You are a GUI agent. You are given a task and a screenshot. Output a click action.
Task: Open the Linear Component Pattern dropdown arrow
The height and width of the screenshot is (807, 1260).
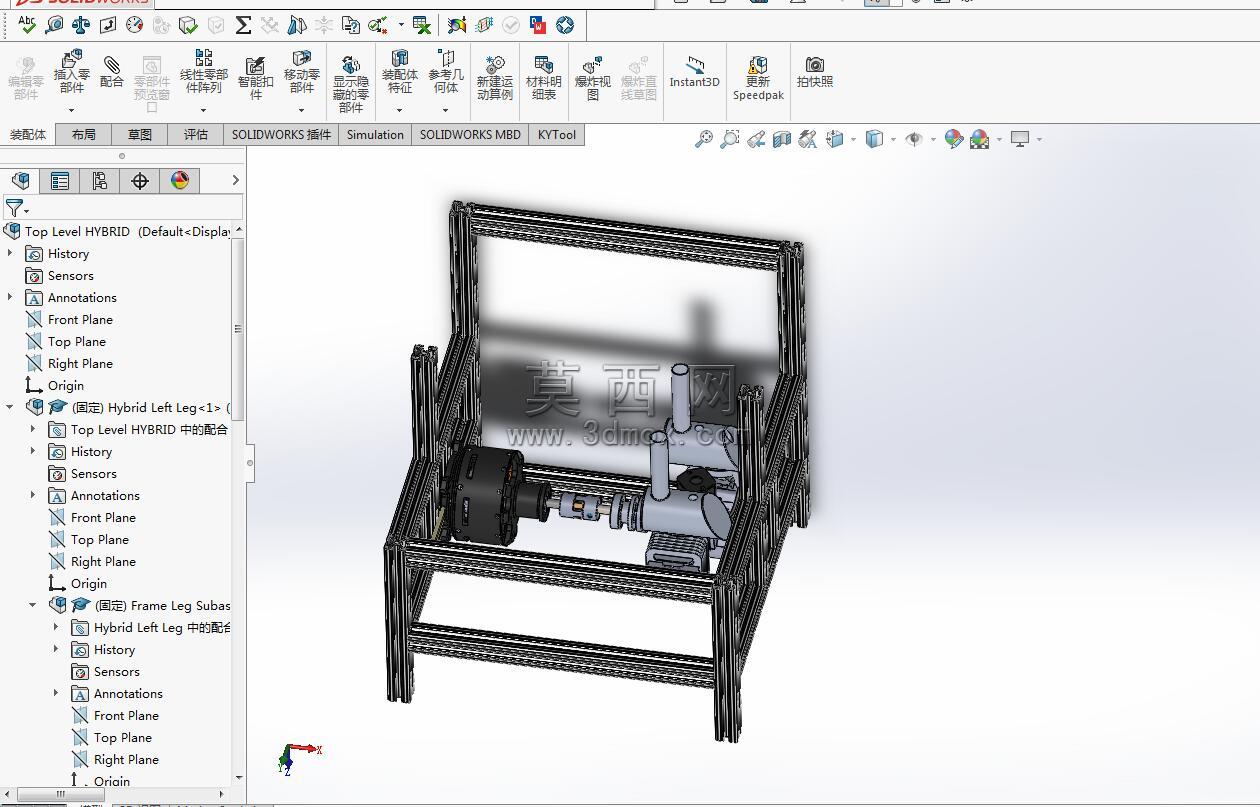click(203, 110)
